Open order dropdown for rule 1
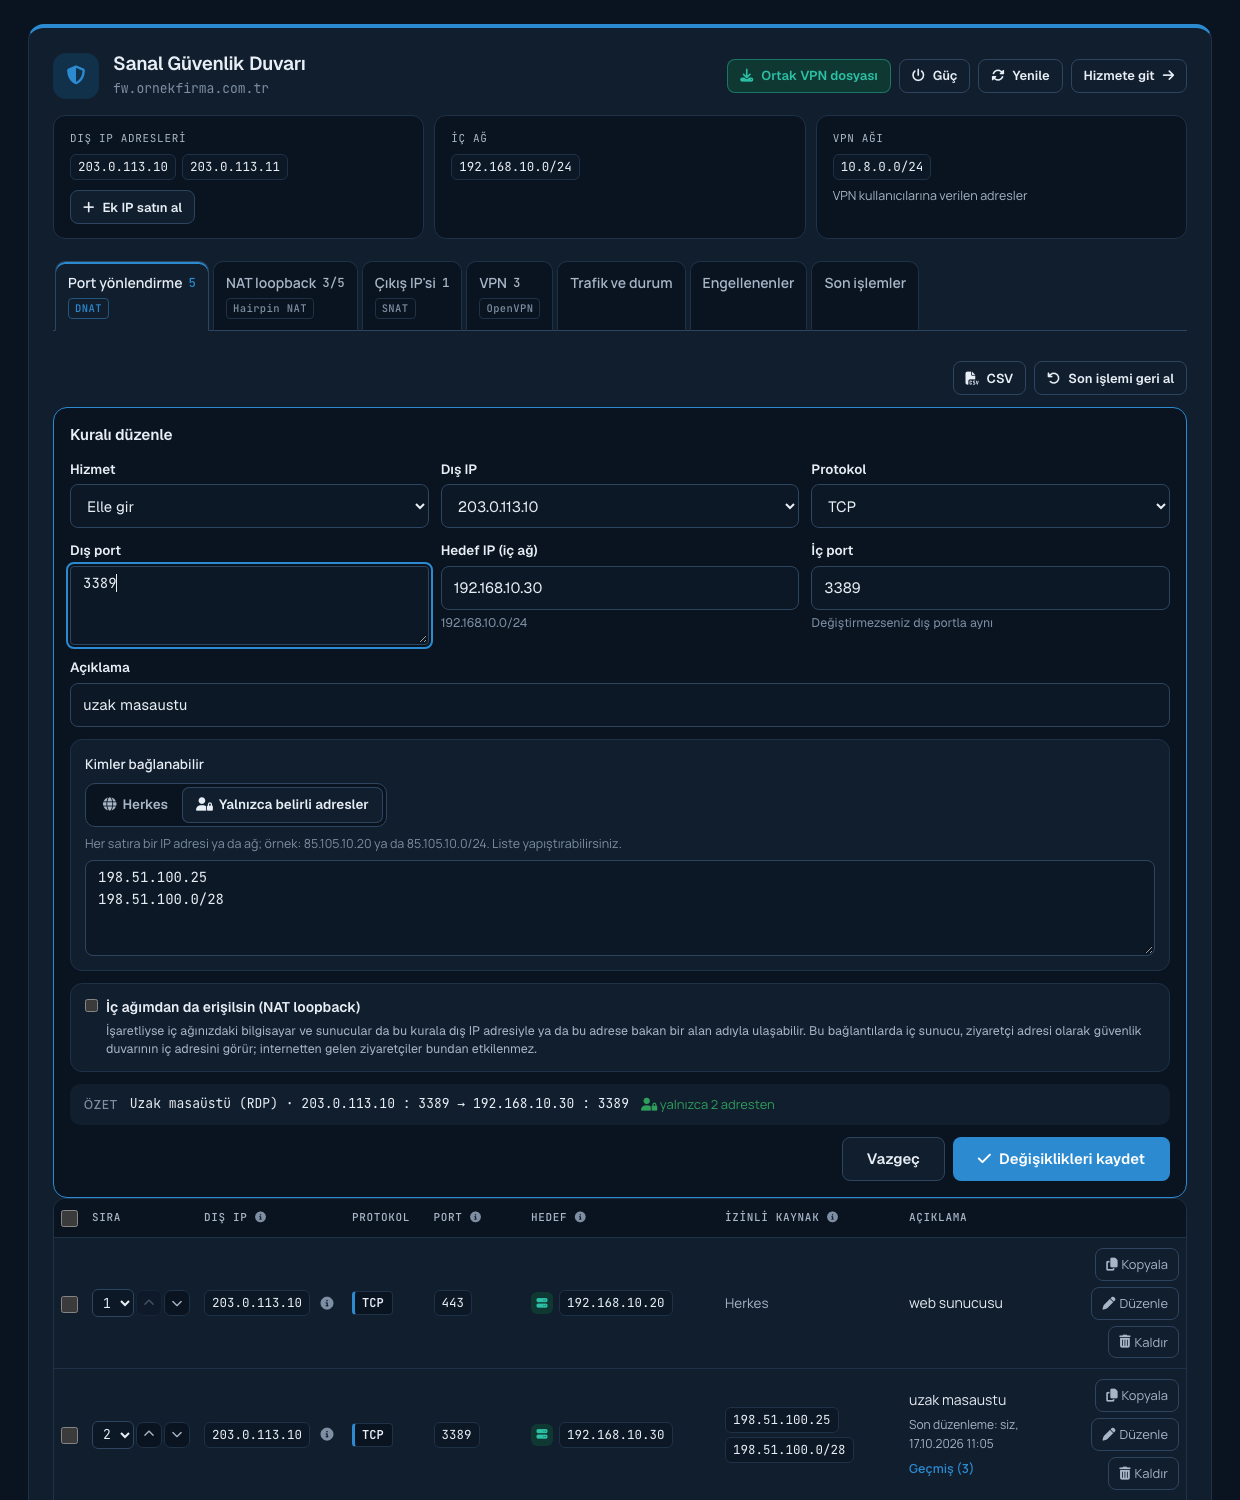Screen dimensions: 1240x1500 click(x=113, y=1303)
